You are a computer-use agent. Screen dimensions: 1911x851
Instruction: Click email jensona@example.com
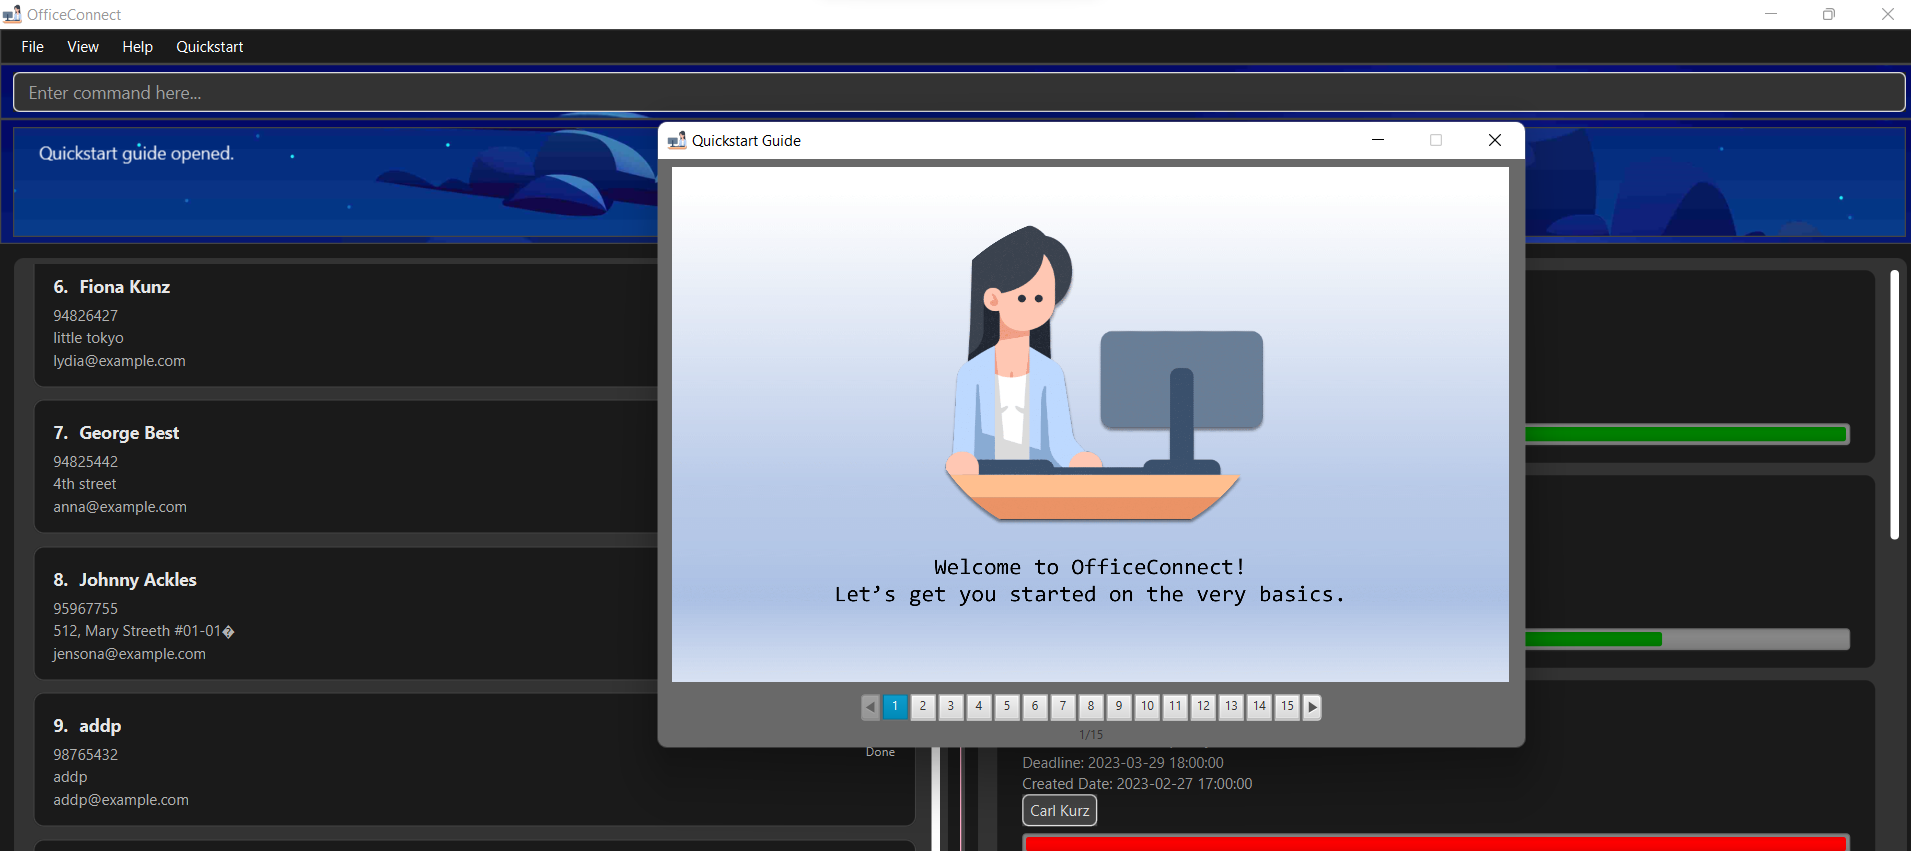[129, 654]
